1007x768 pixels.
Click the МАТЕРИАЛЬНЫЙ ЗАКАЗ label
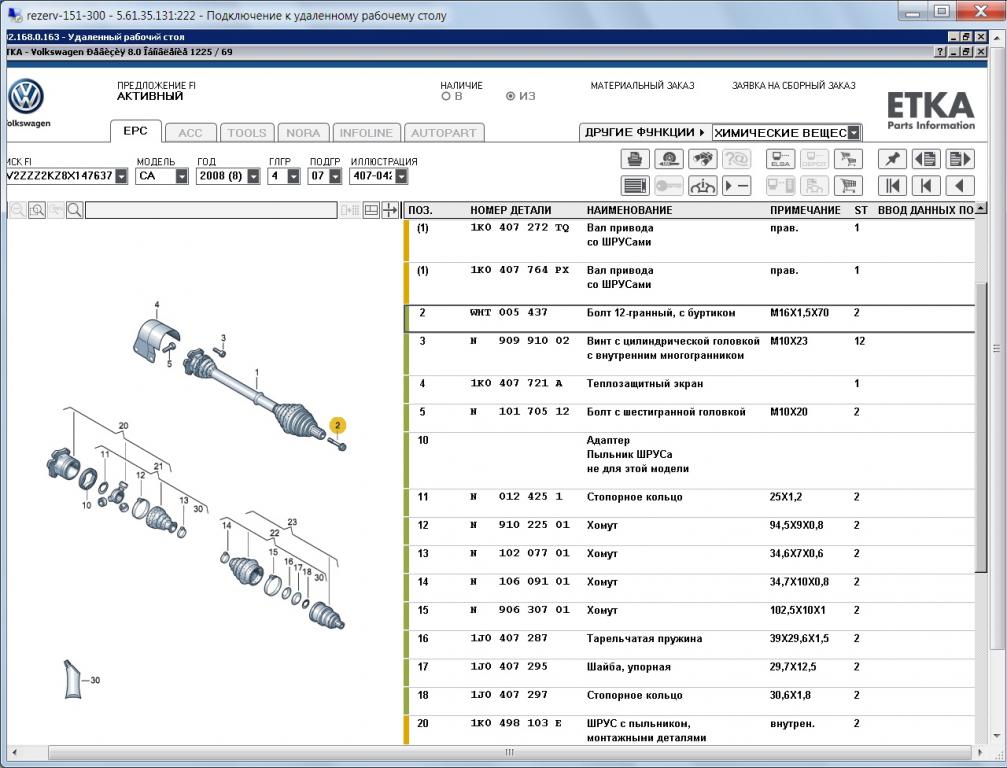642,85
